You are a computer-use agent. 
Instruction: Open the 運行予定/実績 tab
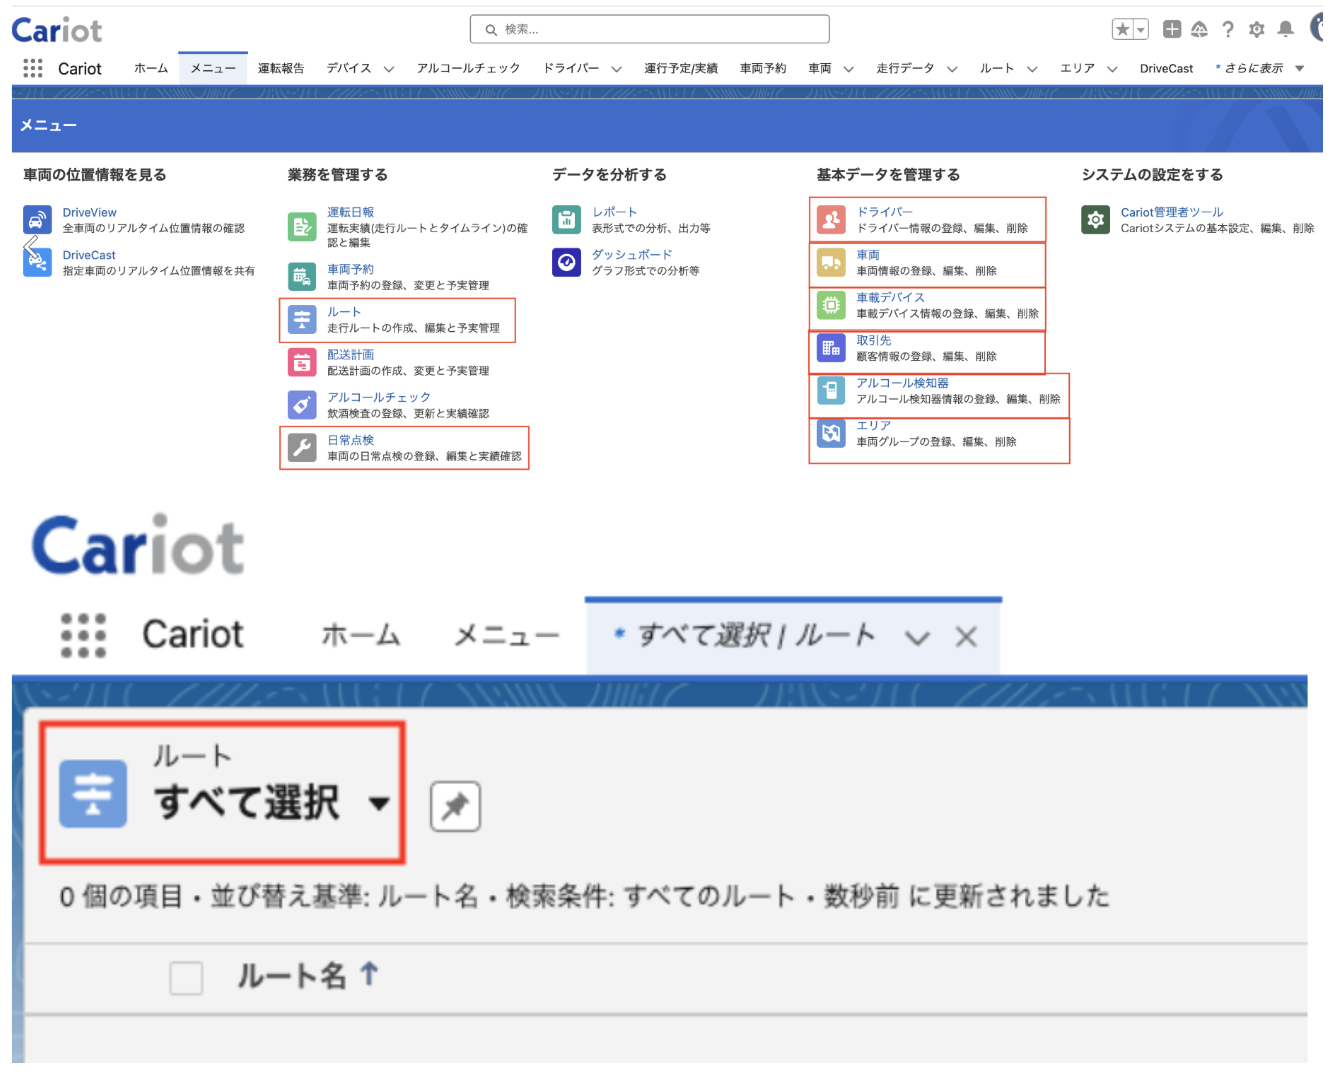tap(681, 68)
